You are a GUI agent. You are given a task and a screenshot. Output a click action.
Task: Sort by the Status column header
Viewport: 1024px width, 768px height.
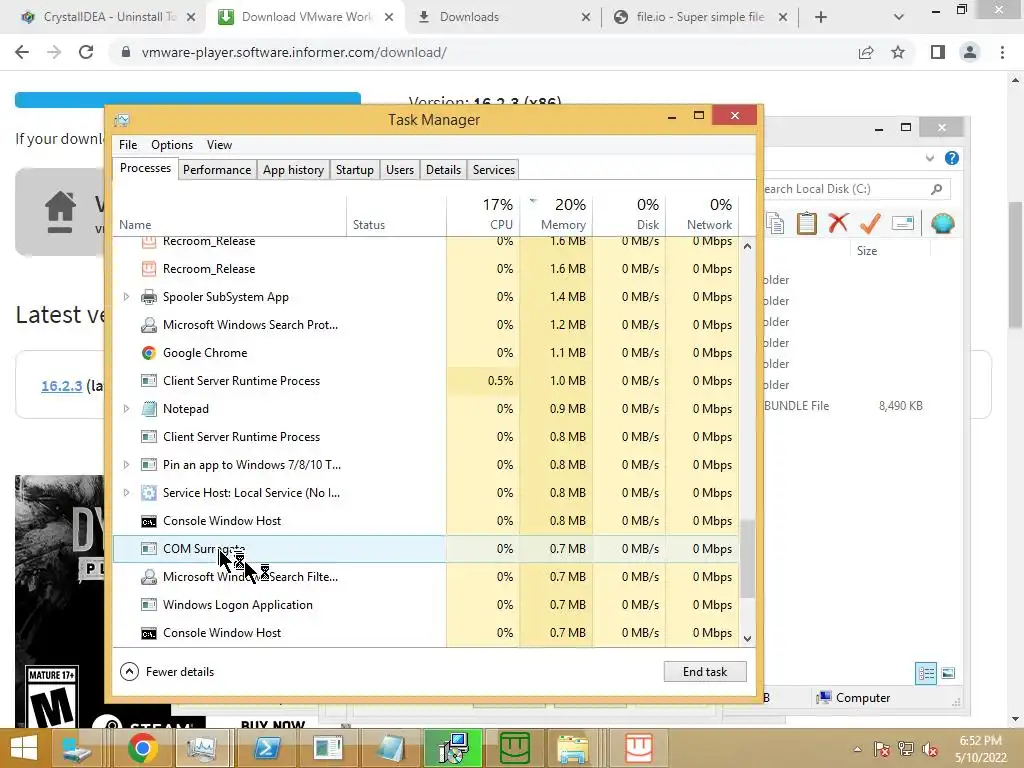(396, 216)
